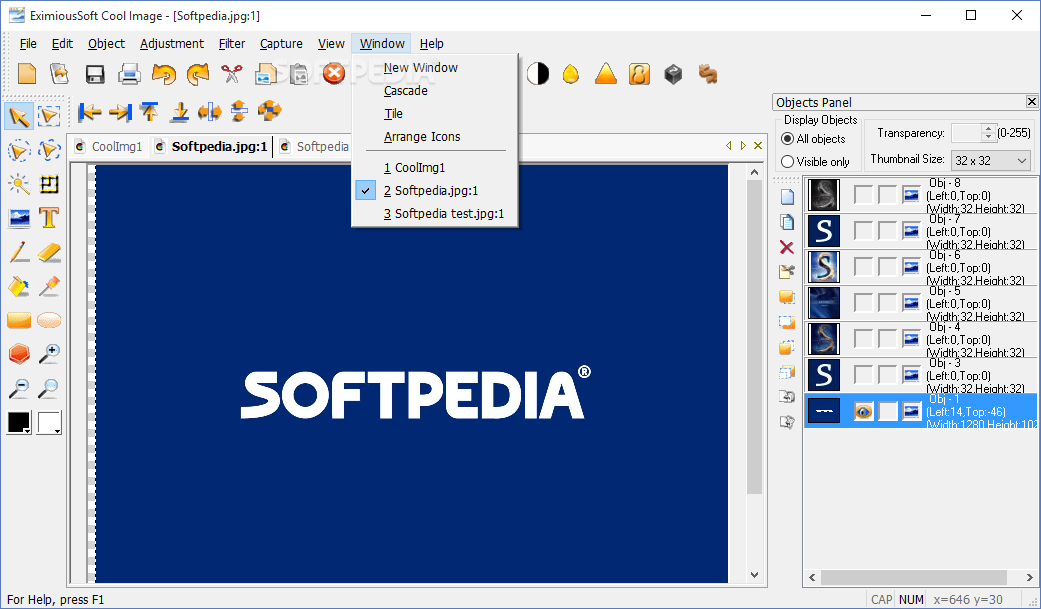Switch to the Softpedia.jpg:1 document tab
The width and height of the screenshot is (1041, 609).
click(211, 146)
